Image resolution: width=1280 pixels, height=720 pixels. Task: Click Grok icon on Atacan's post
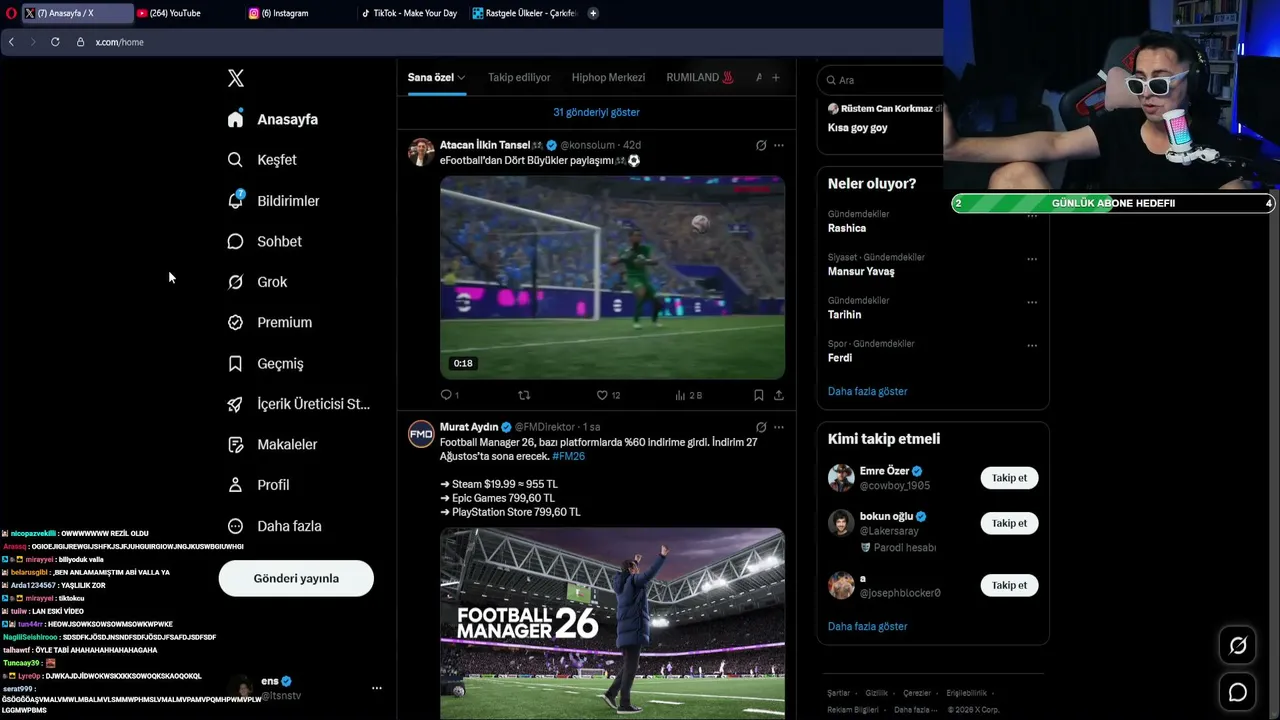(x=761, y=145)
